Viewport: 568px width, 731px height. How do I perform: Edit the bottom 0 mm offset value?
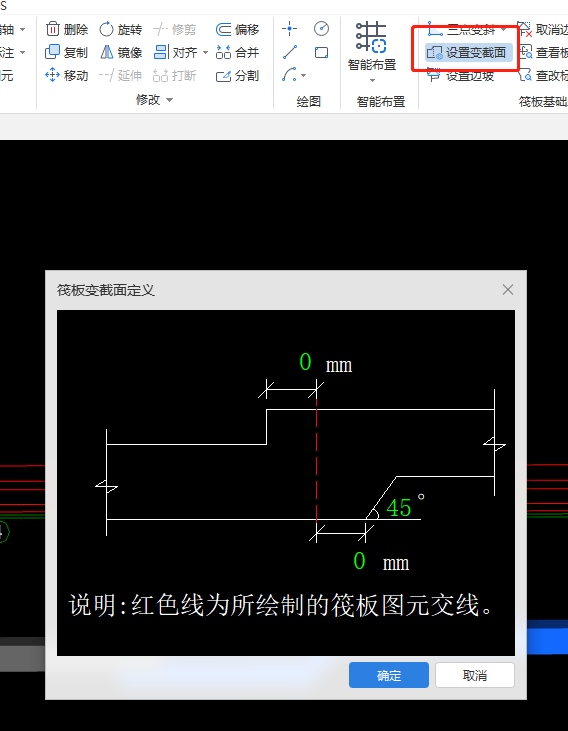[x=359, y=561]
